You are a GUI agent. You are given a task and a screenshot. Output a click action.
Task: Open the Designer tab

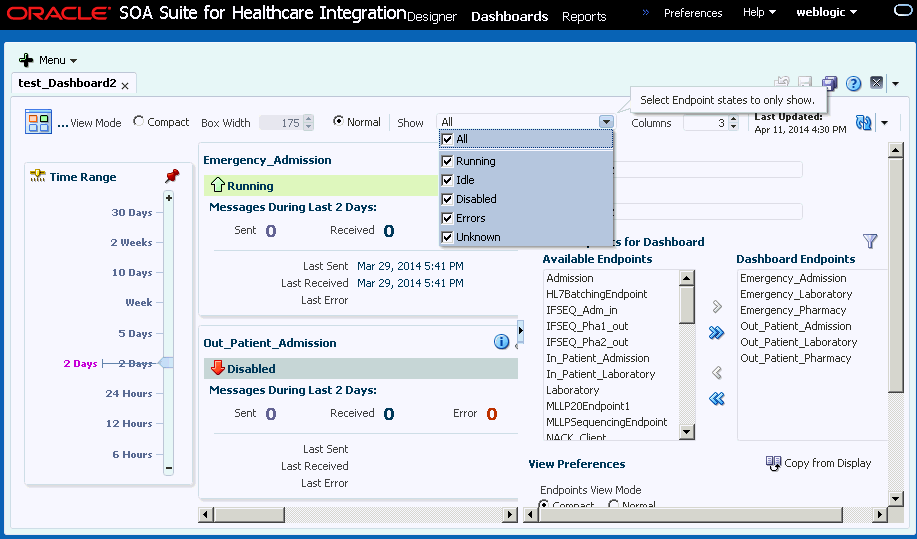click(x=432, y=16)
